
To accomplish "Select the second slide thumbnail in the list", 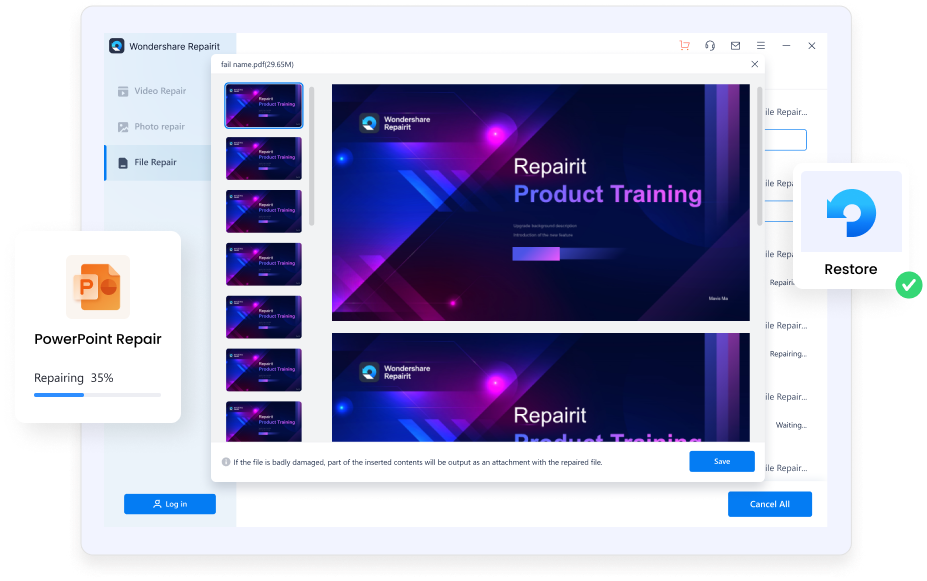I will (264, 158).
